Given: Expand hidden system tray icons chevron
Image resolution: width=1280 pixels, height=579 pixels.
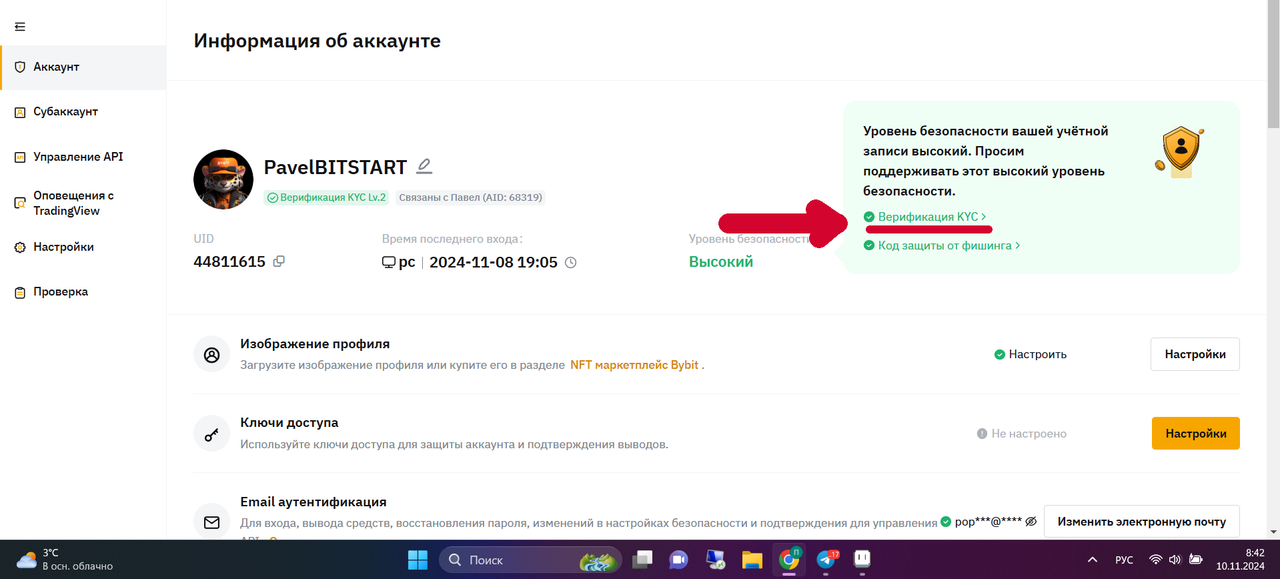Looking at the screenshot, I should (x=1092, y=560).
